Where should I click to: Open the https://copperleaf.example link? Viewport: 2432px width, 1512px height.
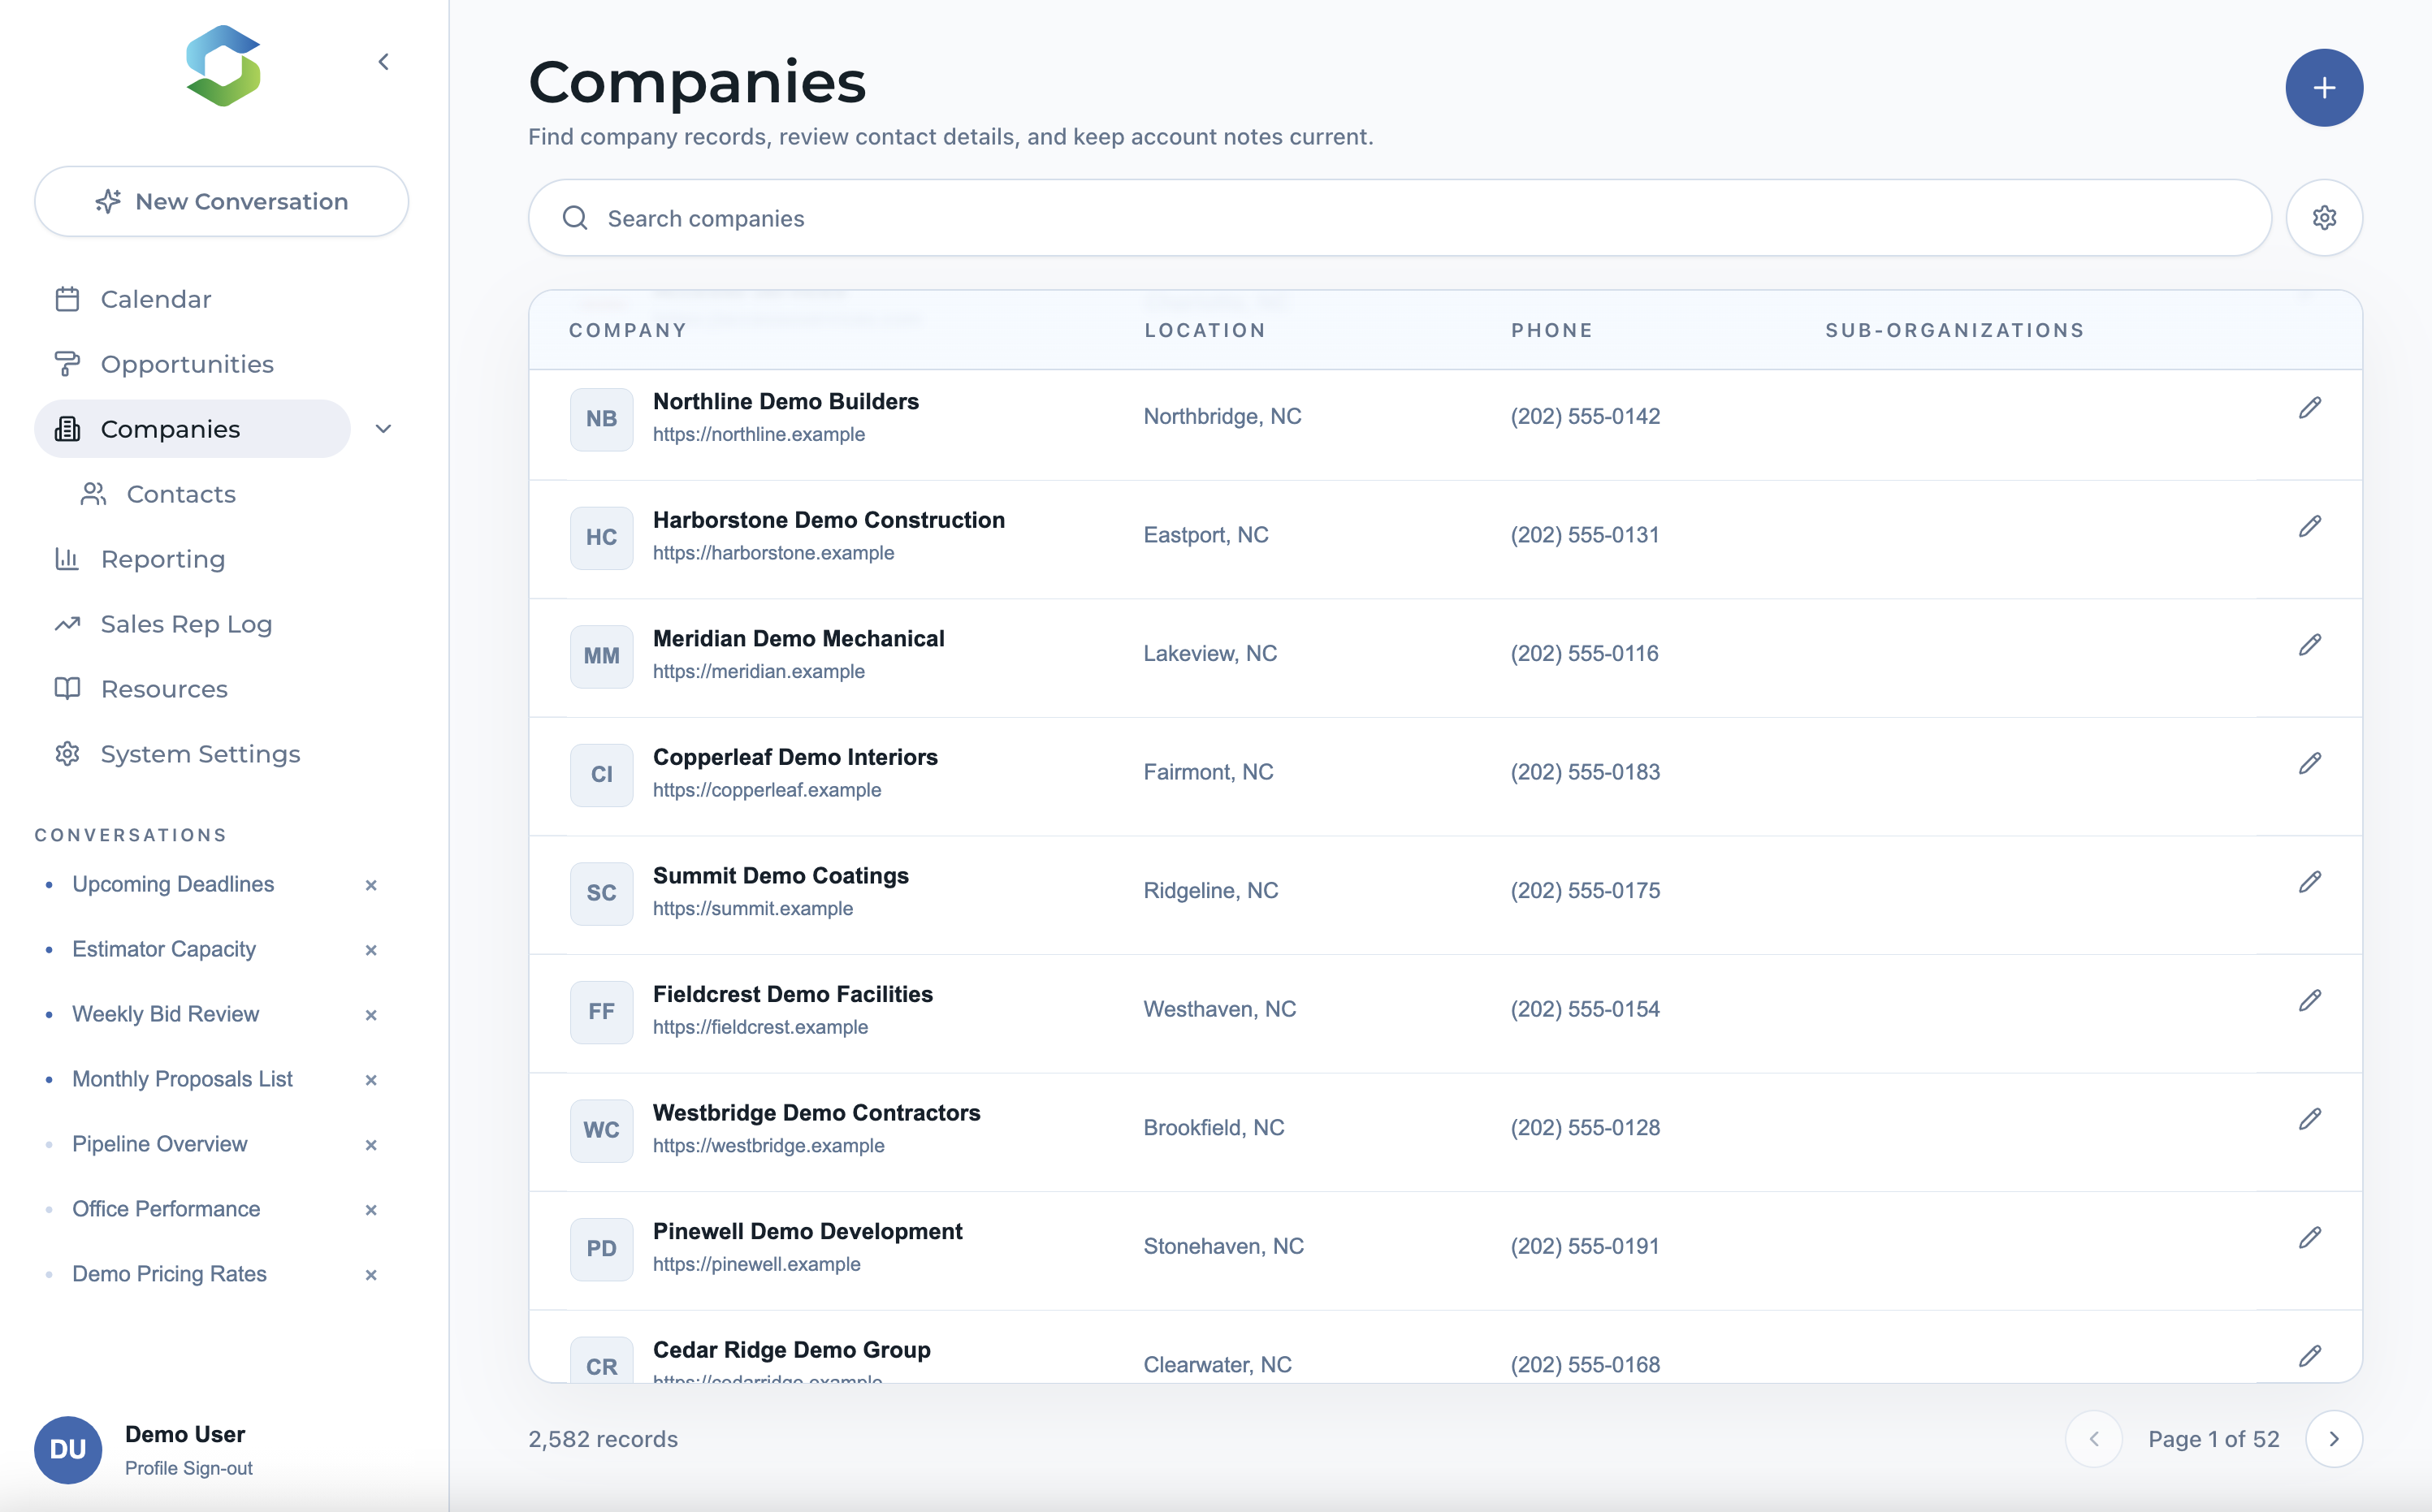click(x=767, y=790)
